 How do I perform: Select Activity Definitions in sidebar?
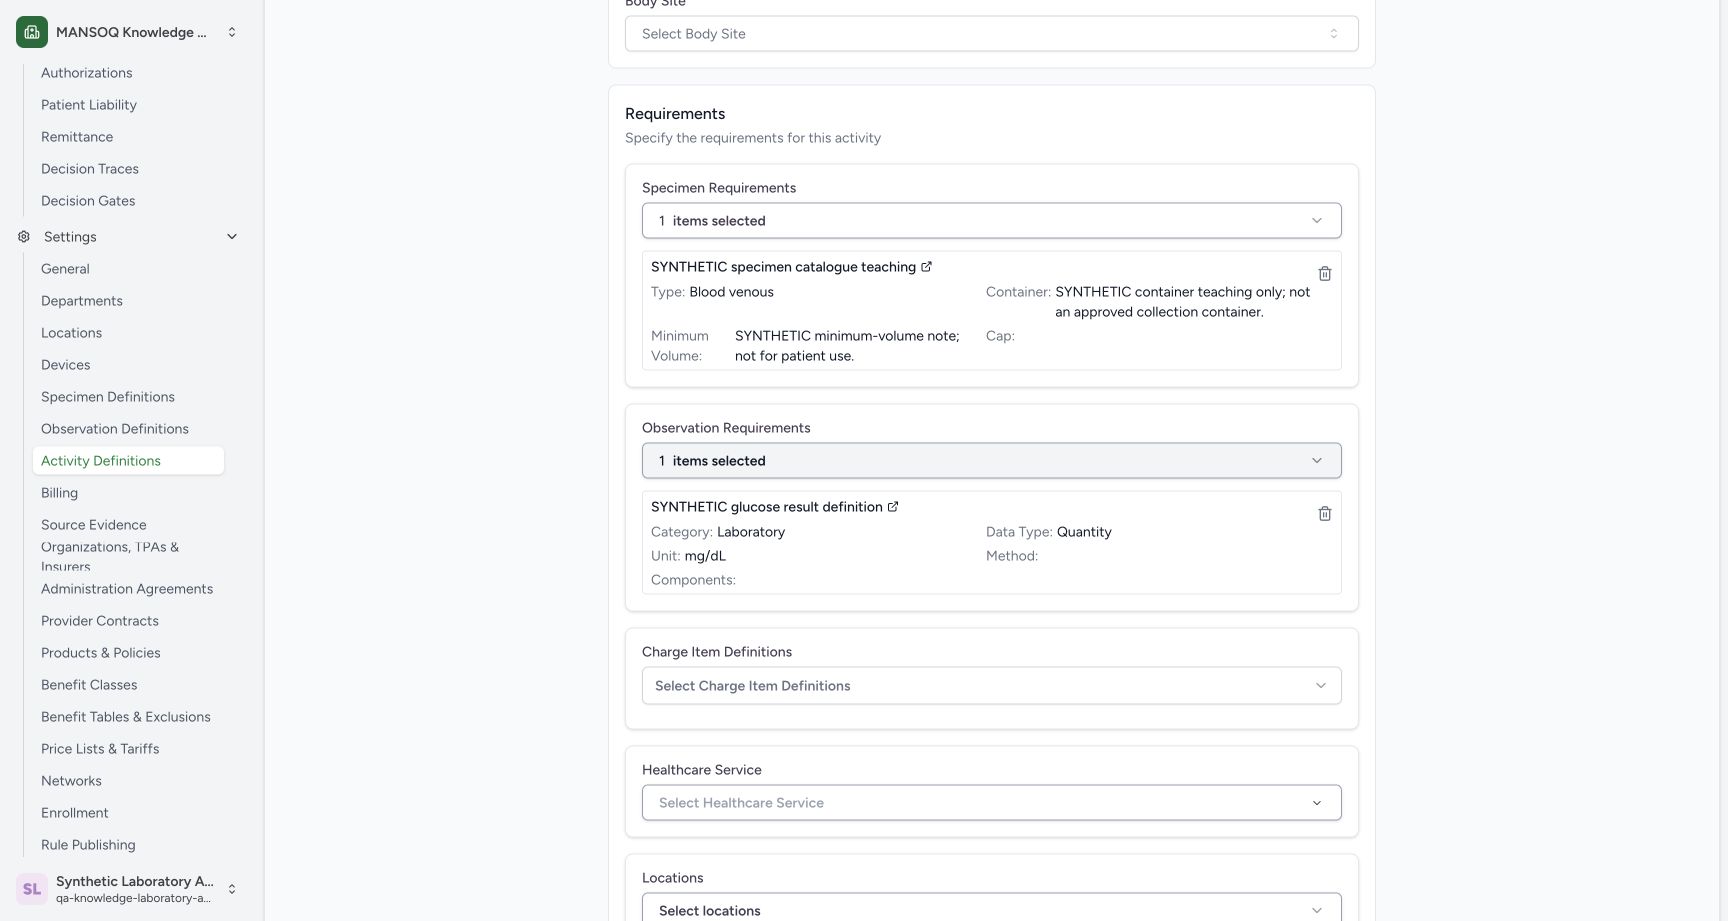point(128,461)
